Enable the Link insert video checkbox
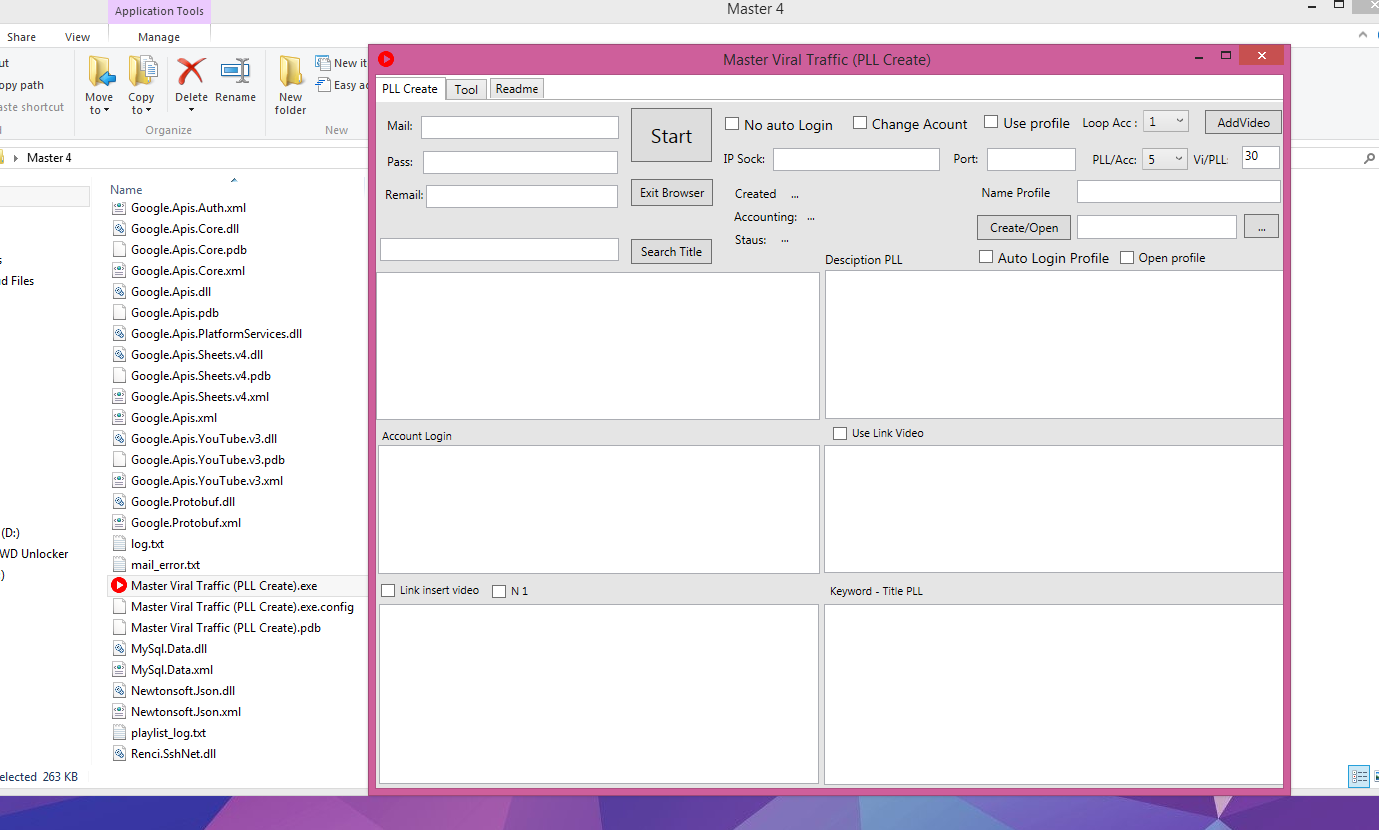The image size is (1379, 830). pyautogui.click(x=388, y=590)
